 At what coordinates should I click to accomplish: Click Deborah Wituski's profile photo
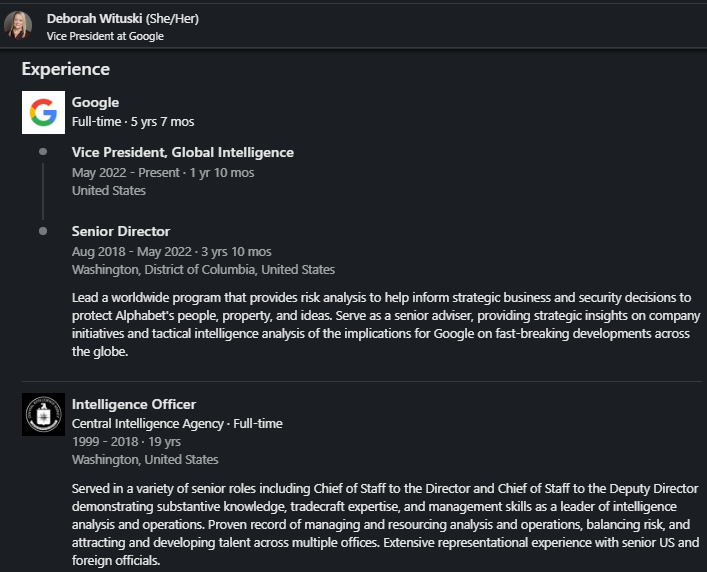18,25
